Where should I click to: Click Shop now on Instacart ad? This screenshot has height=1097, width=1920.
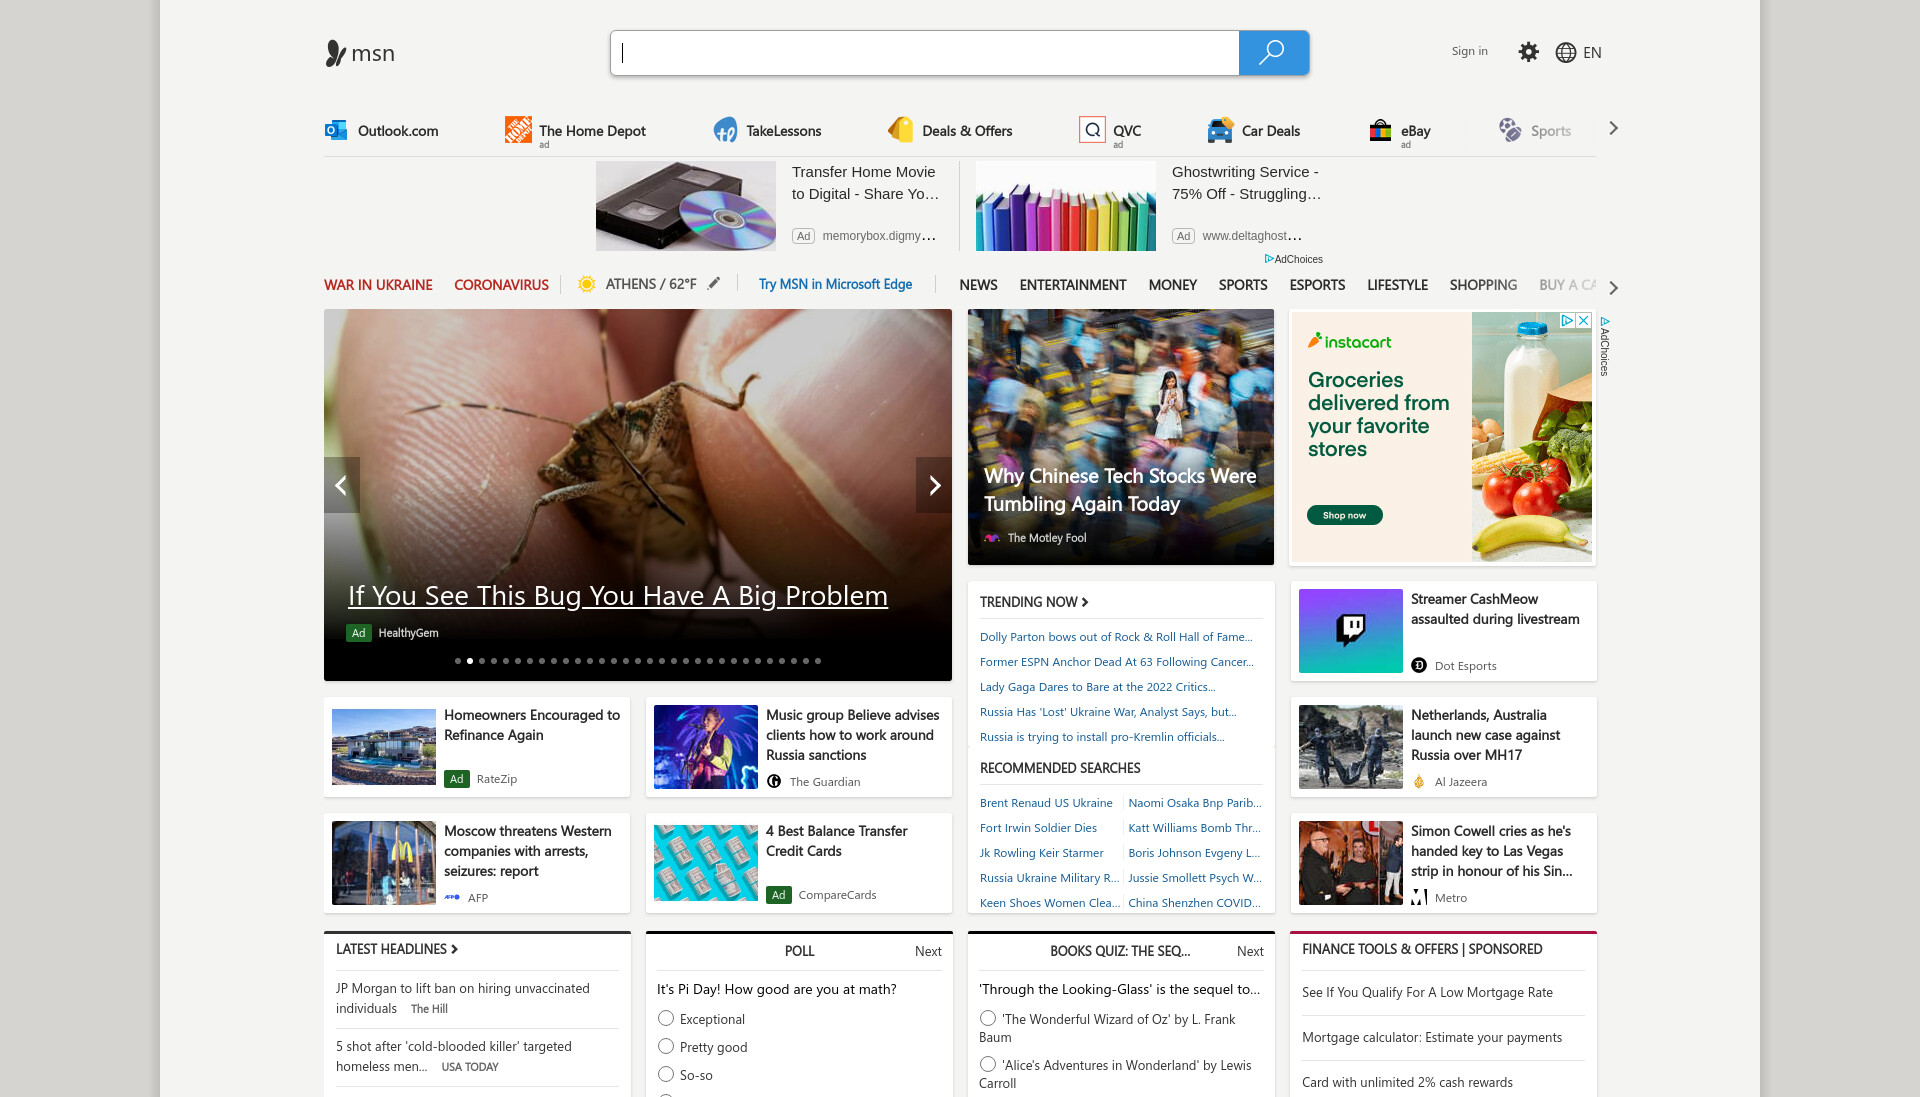pos(1344,515)
